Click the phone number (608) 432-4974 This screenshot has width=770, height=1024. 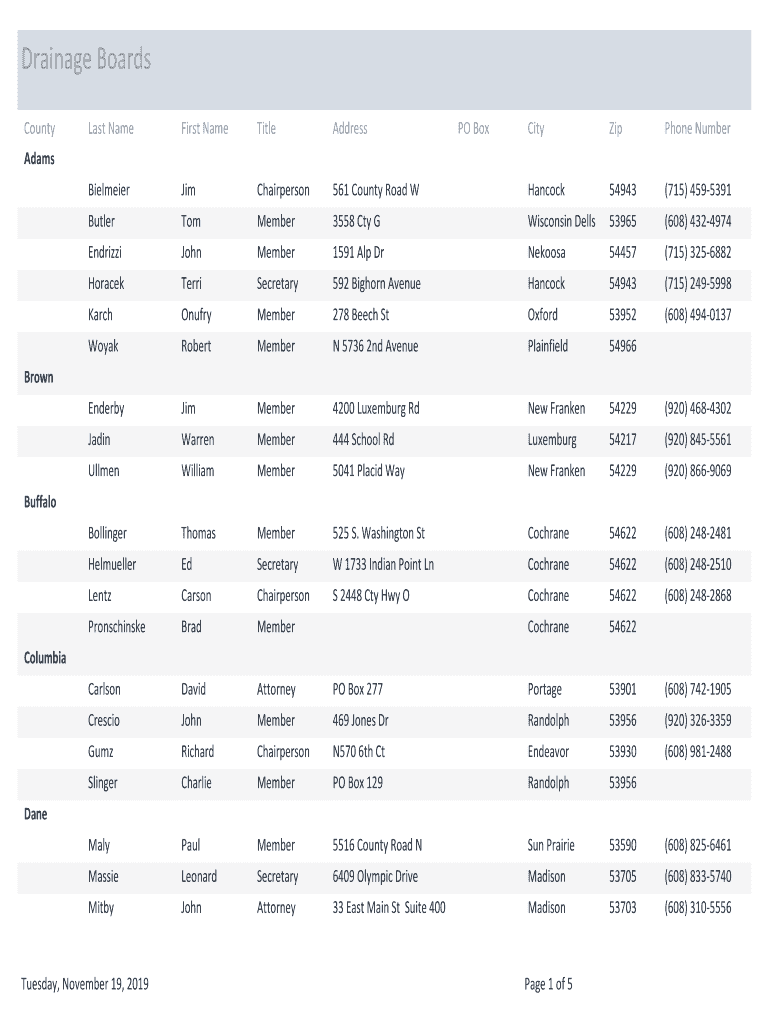coord(697,221)
